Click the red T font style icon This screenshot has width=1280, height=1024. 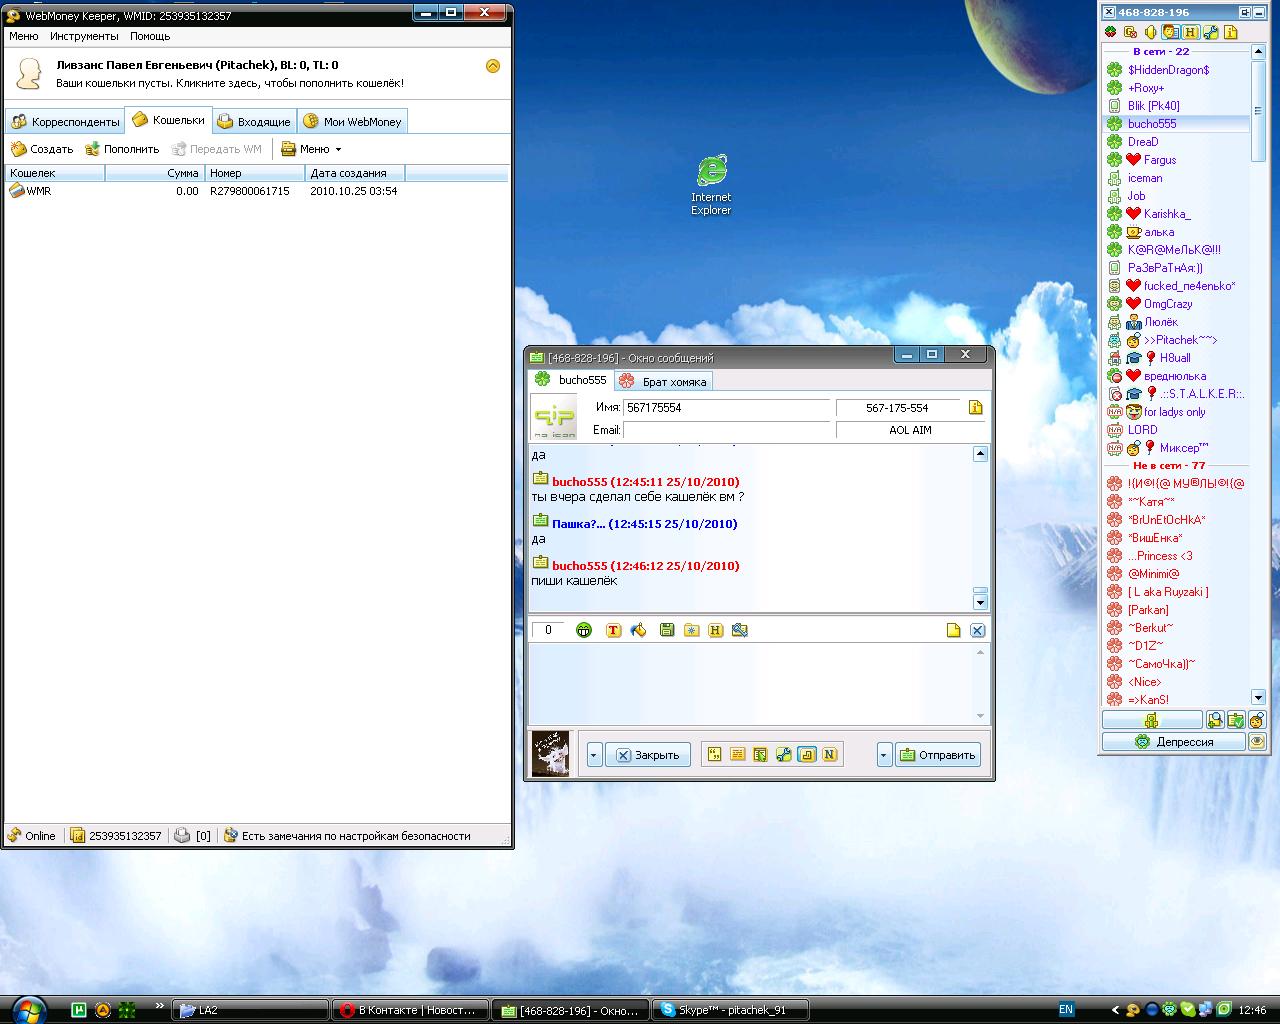613,630
